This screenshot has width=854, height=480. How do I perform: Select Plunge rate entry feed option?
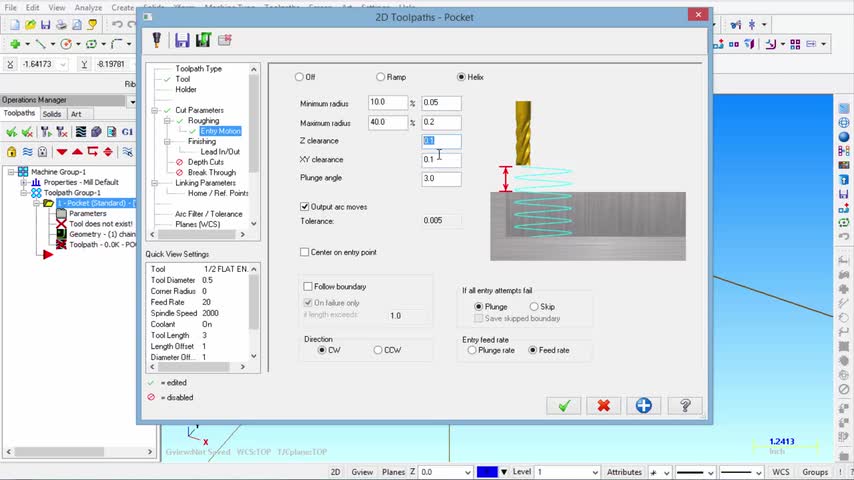pos(472,350)
